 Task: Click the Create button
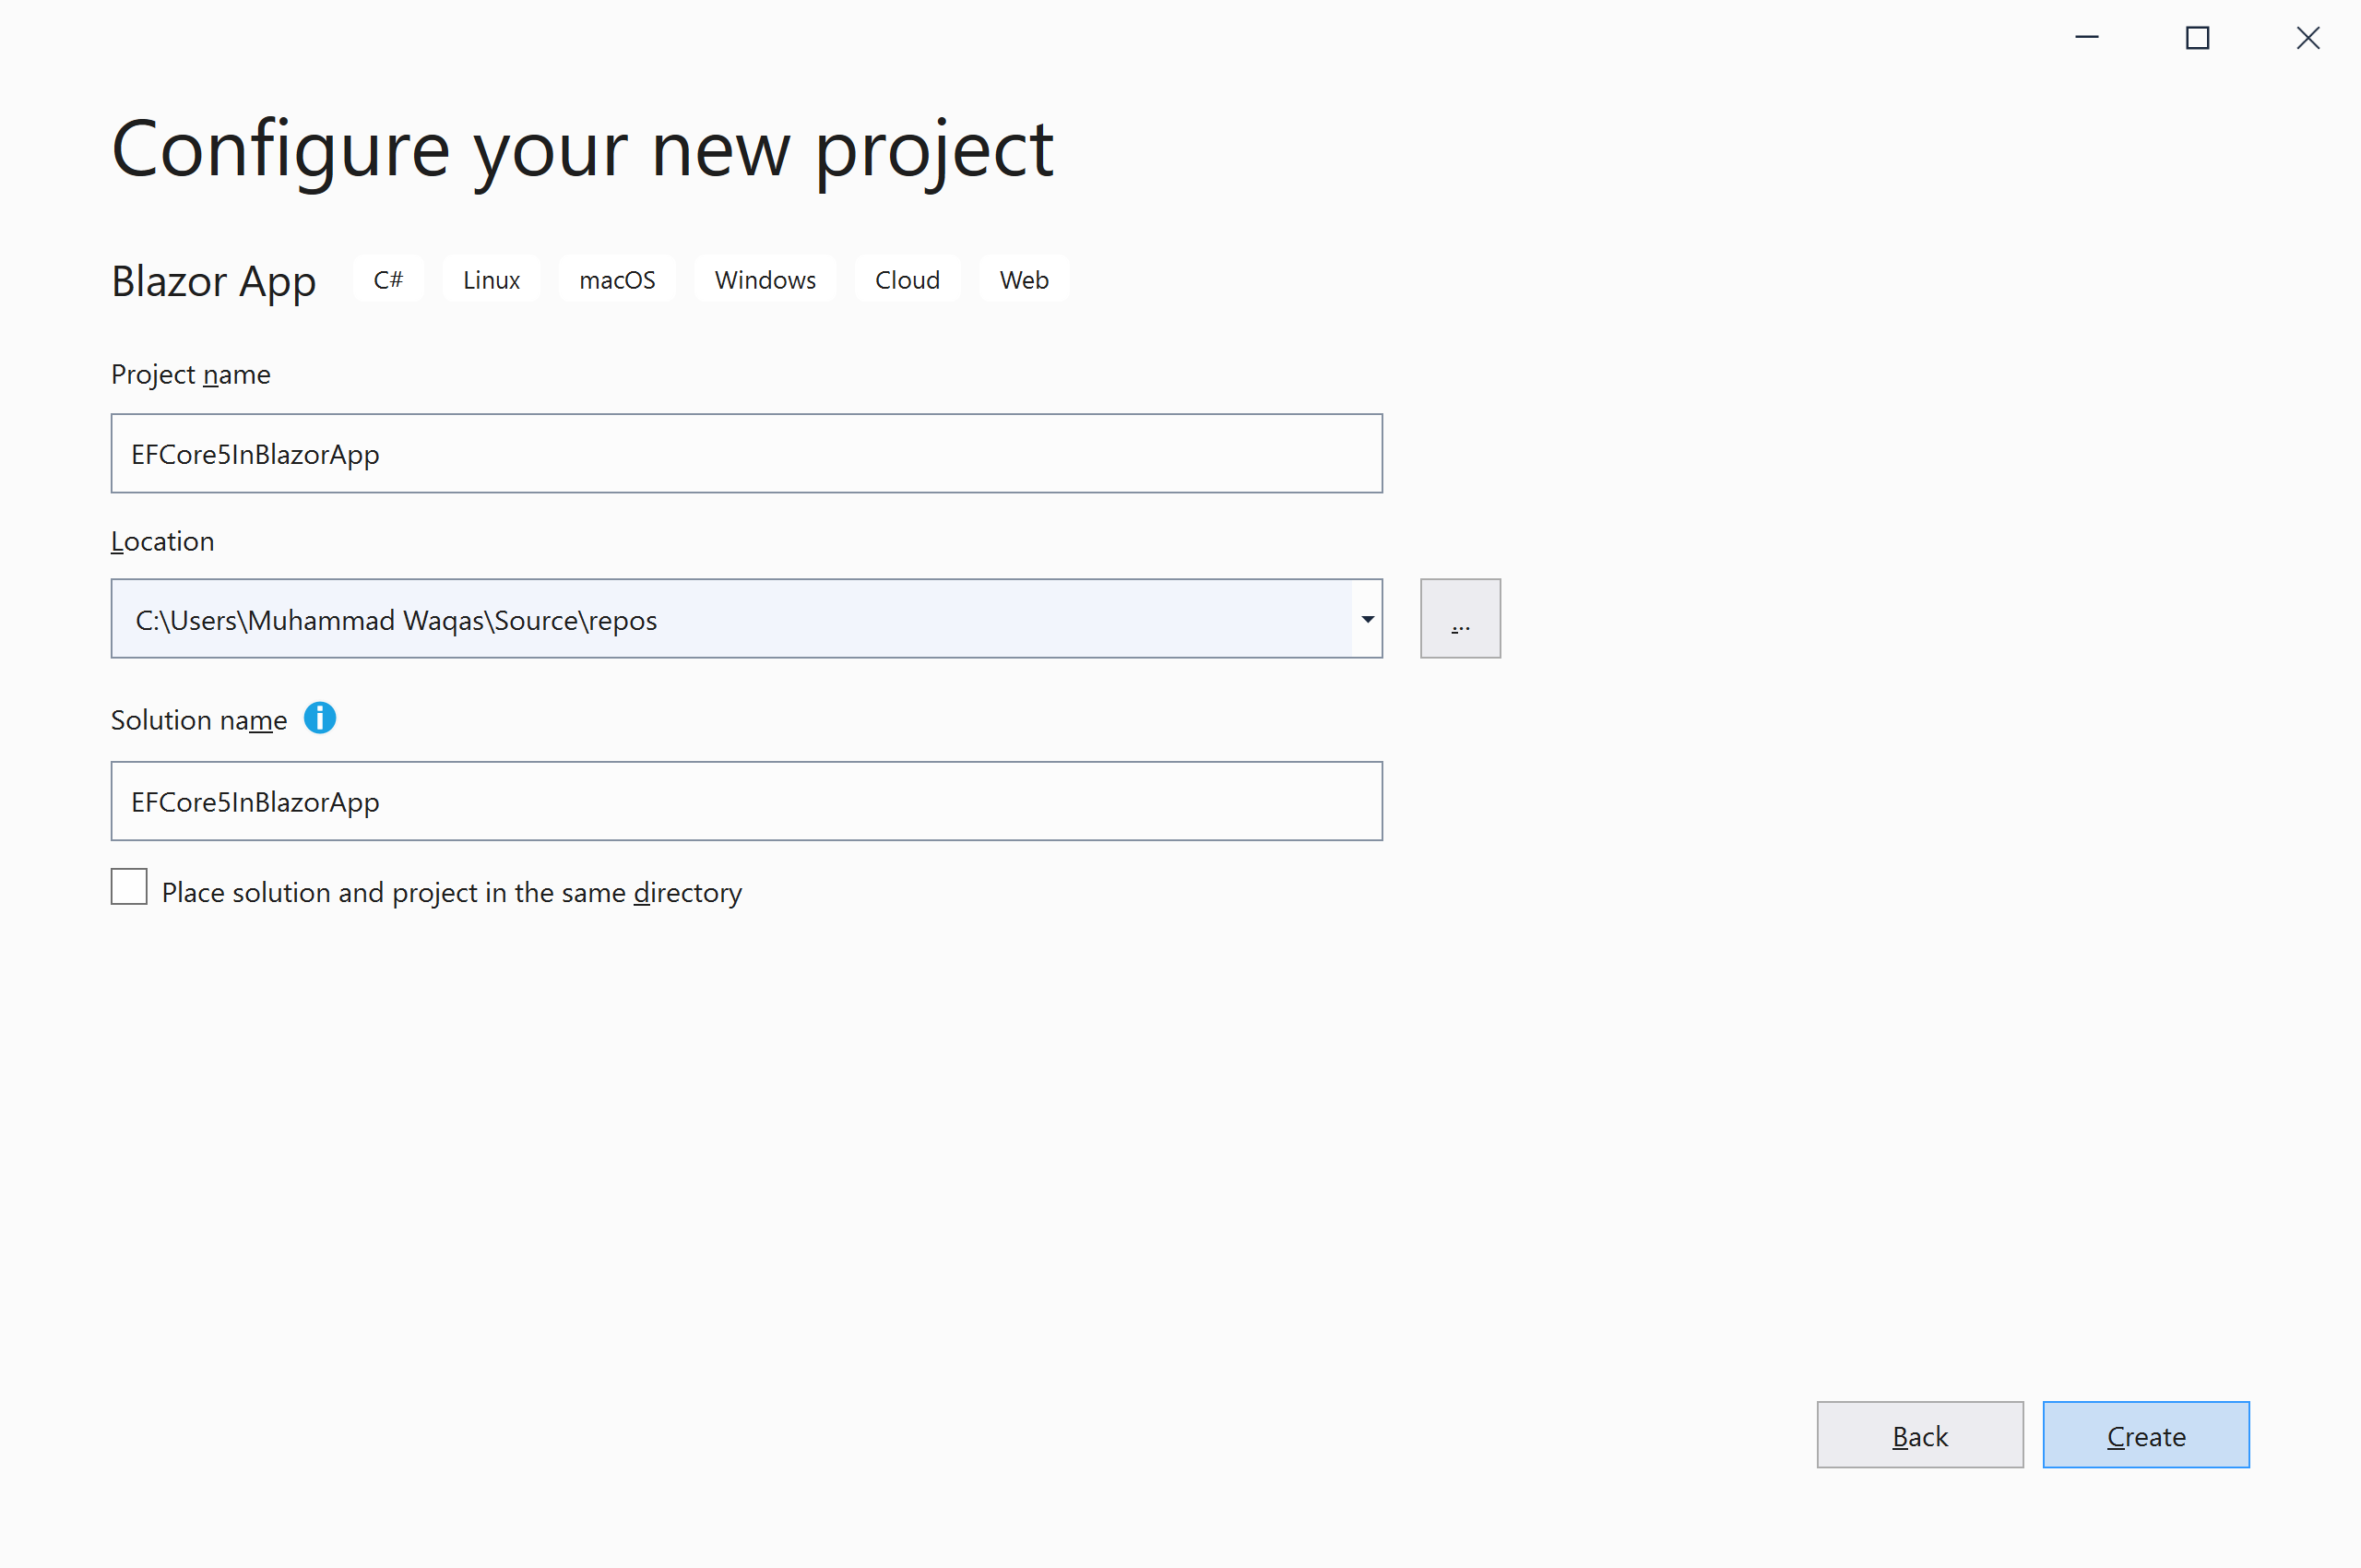click(x=2146, y=1435)
